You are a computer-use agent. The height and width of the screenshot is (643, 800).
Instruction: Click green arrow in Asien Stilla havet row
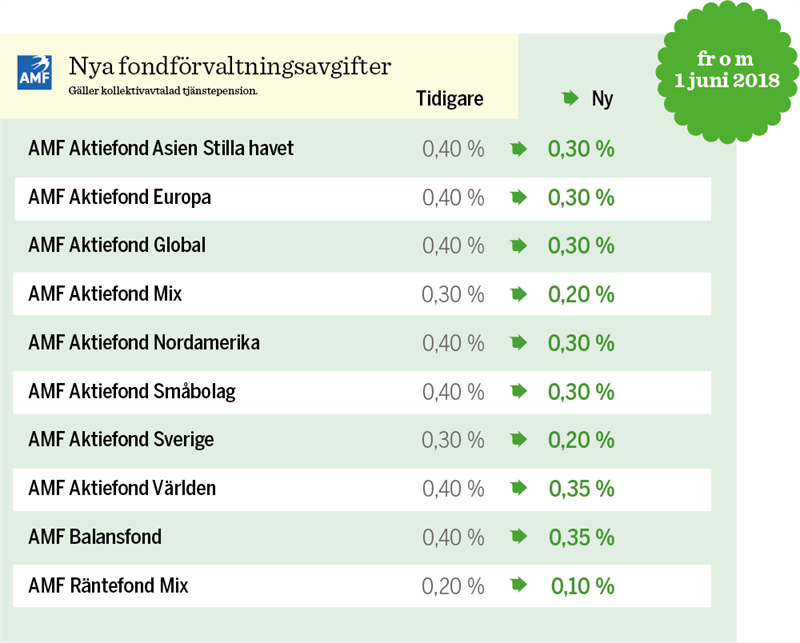pos(518,149)
